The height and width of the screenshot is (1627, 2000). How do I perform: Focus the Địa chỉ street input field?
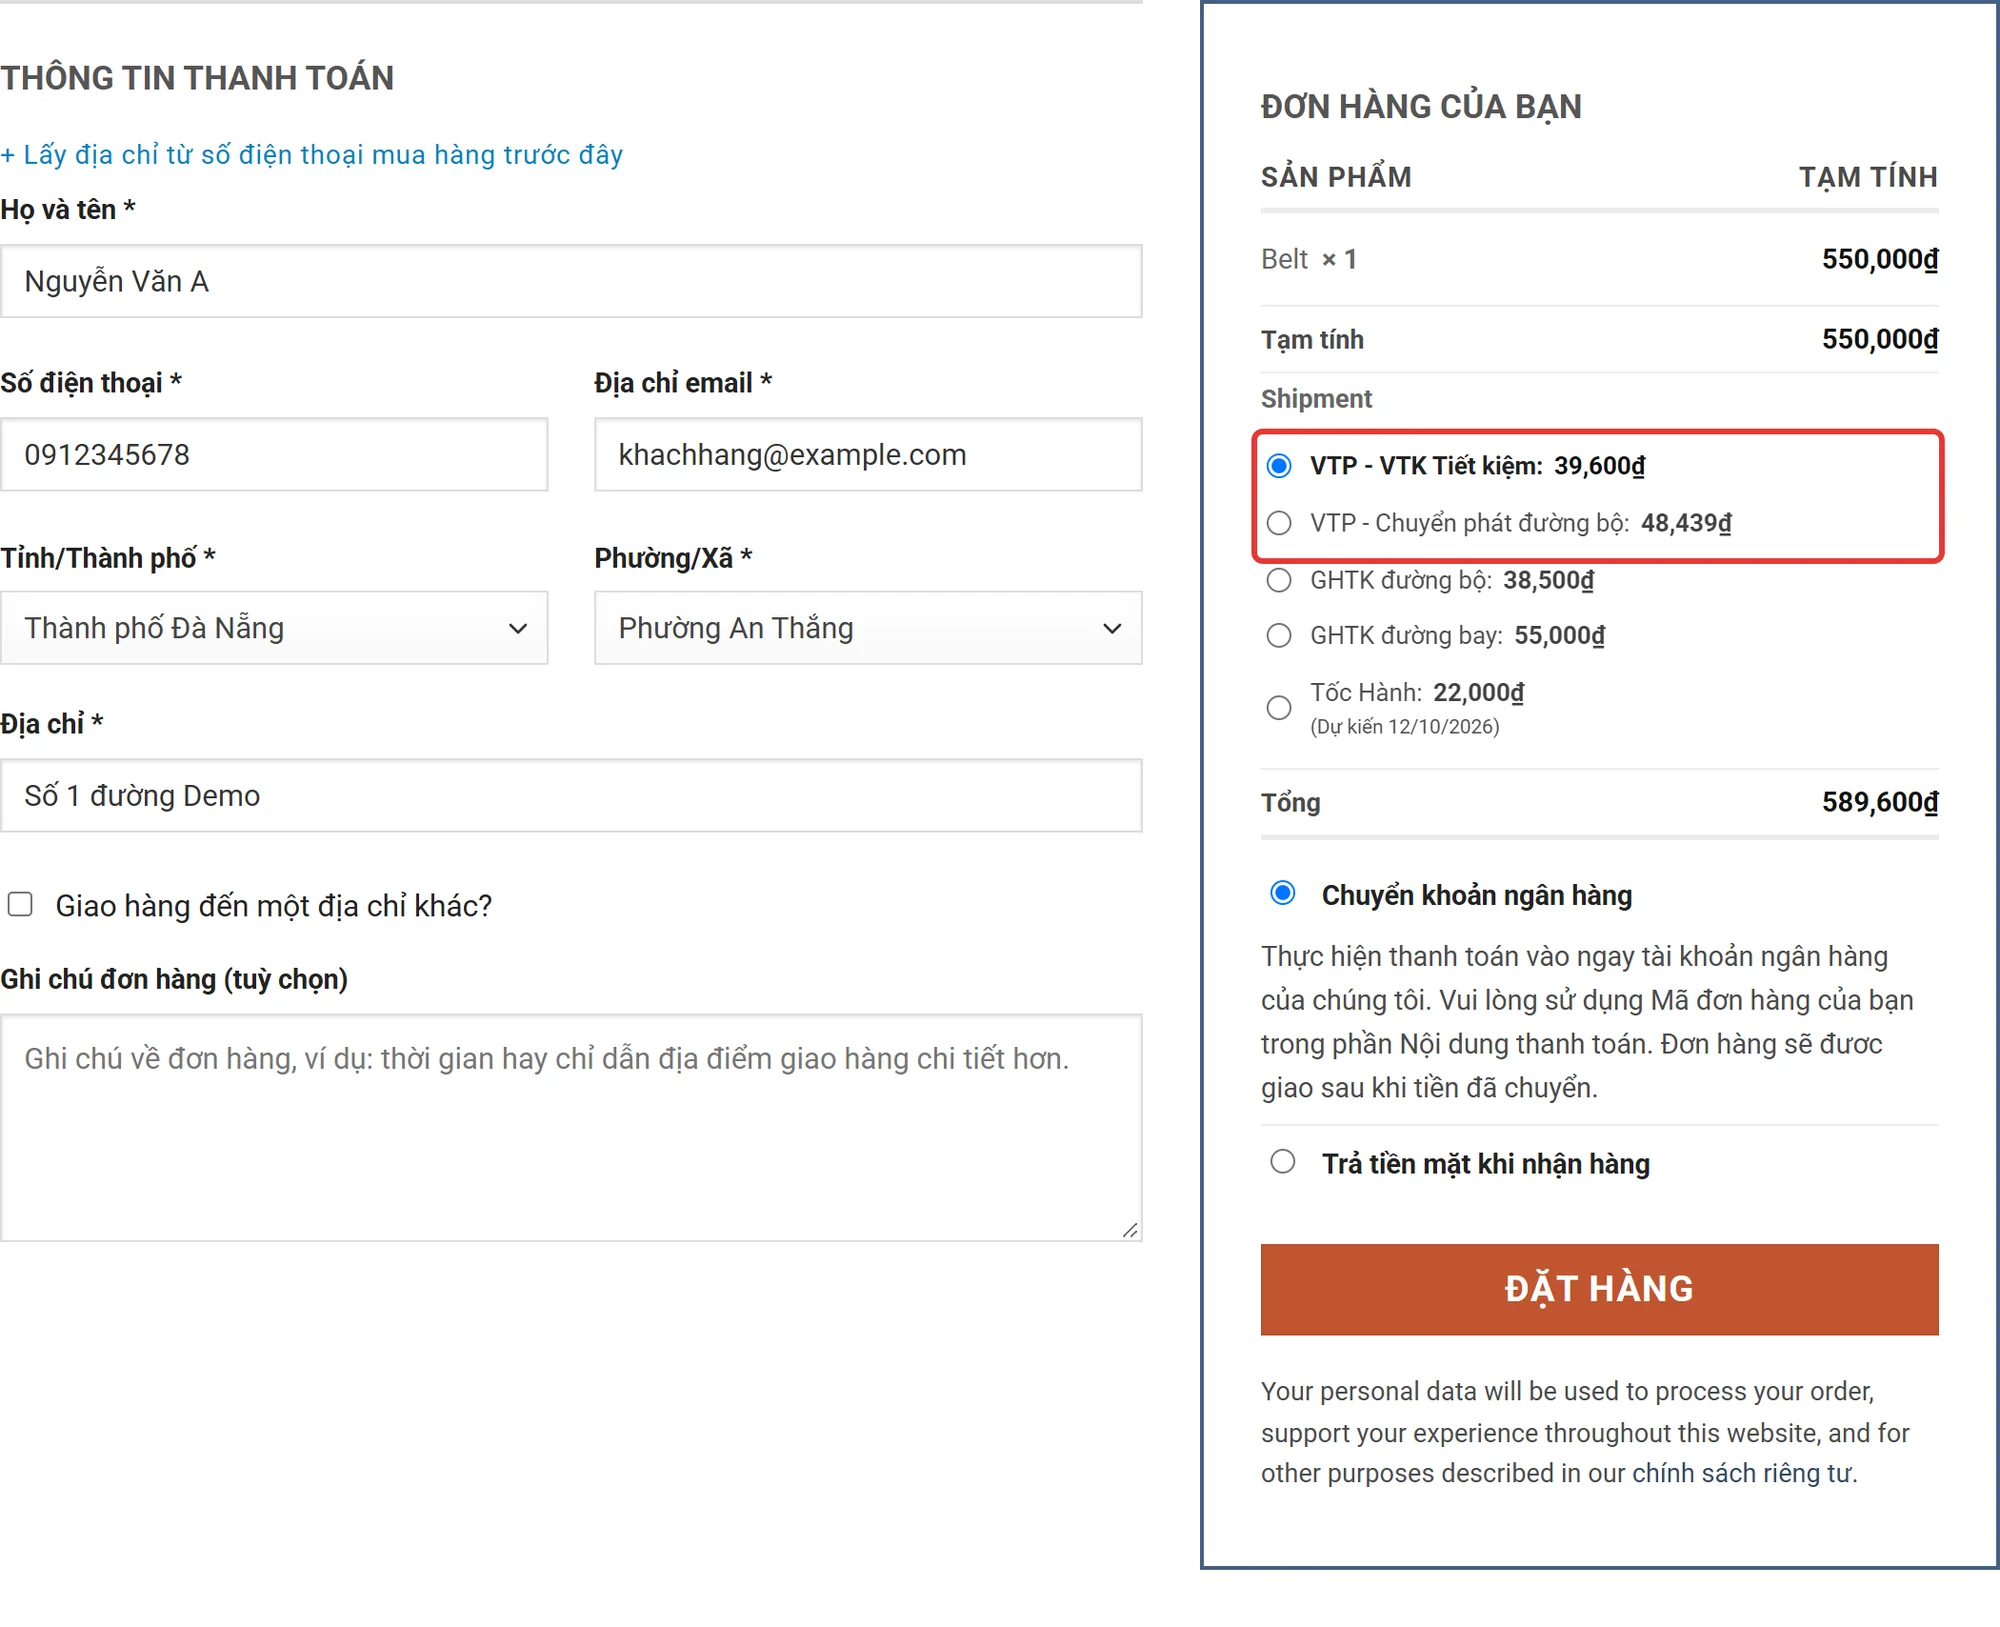click(571, 796)
